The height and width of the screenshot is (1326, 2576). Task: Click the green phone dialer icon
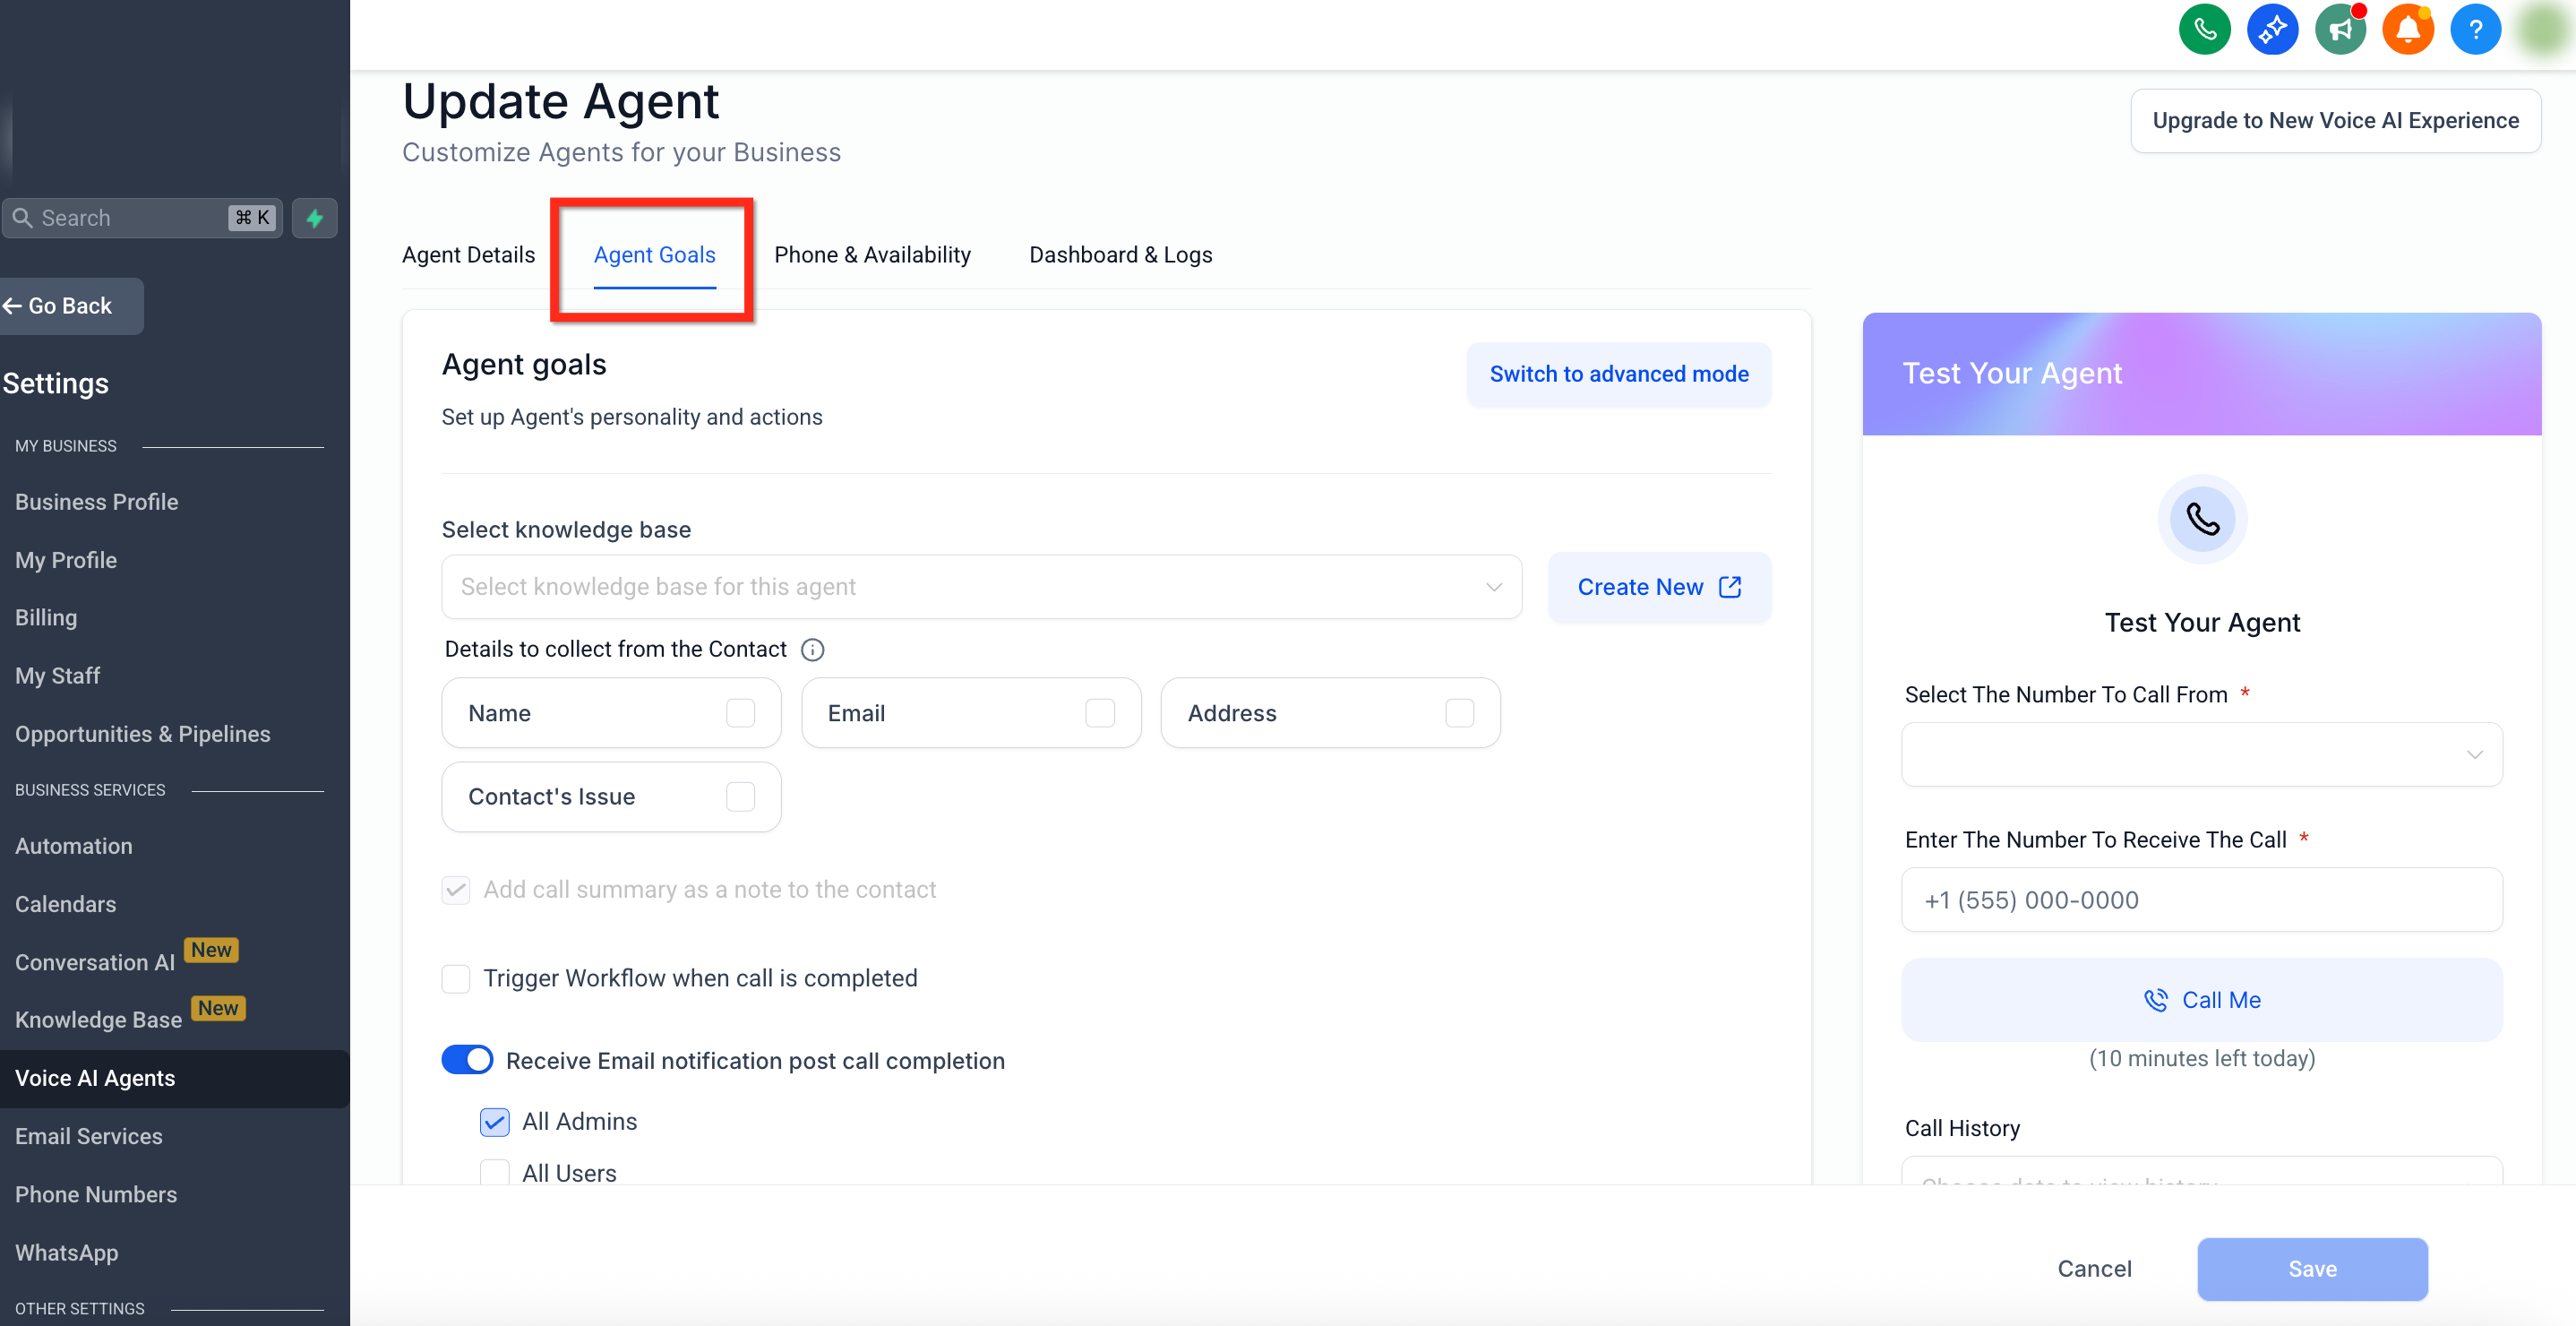(2204, 30)
